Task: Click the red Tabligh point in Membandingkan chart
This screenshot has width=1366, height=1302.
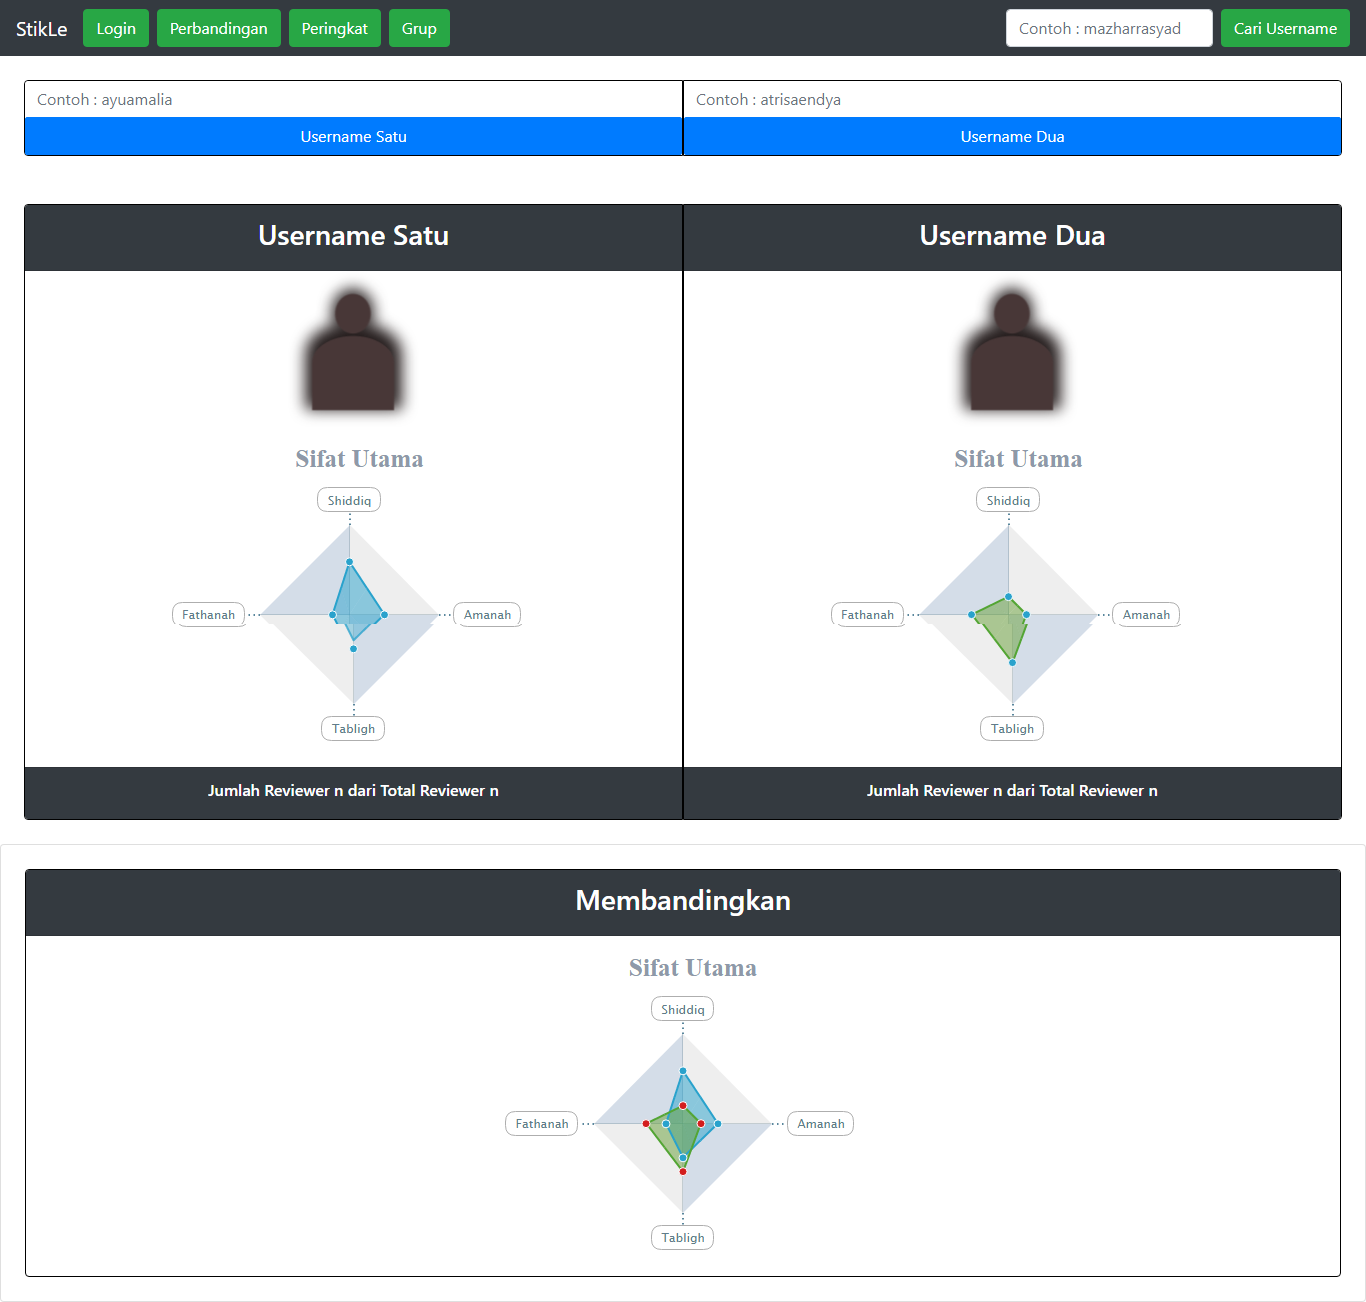Action: pyautogui.click(x=683, y=1171)
